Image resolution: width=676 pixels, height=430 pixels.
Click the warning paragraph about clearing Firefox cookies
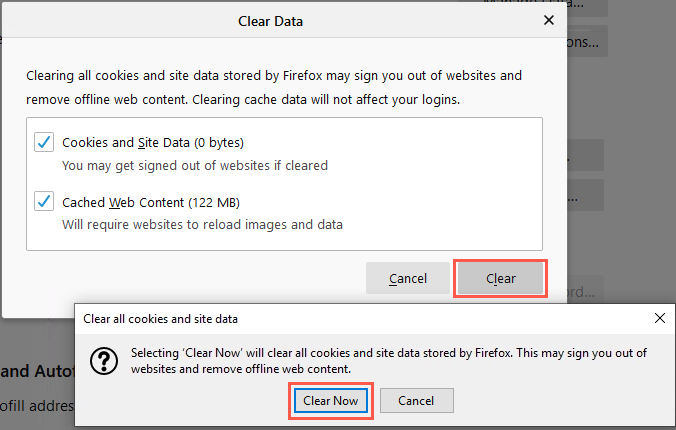tap(274, 88)
